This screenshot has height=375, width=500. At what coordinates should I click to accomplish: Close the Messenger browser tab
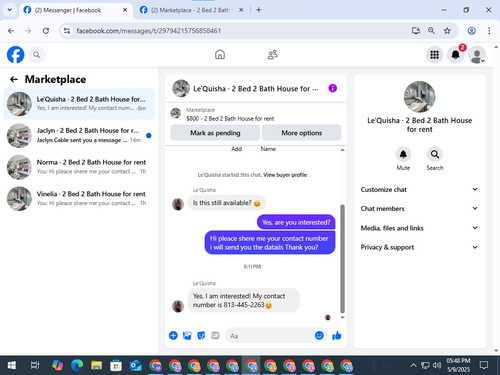(125, 10)
